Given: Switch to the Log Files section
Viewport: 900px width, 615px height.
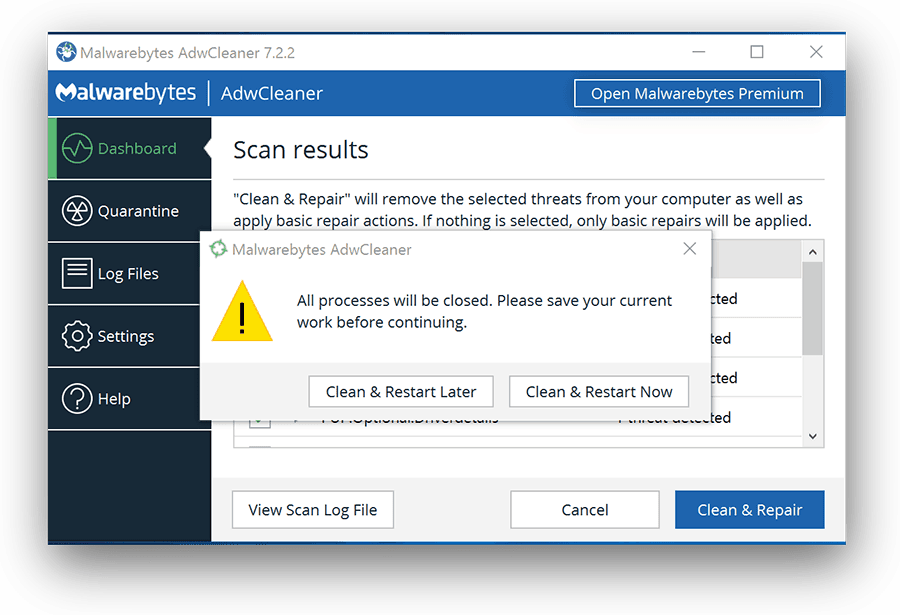Looking at the screenshot, I should 128,274.
